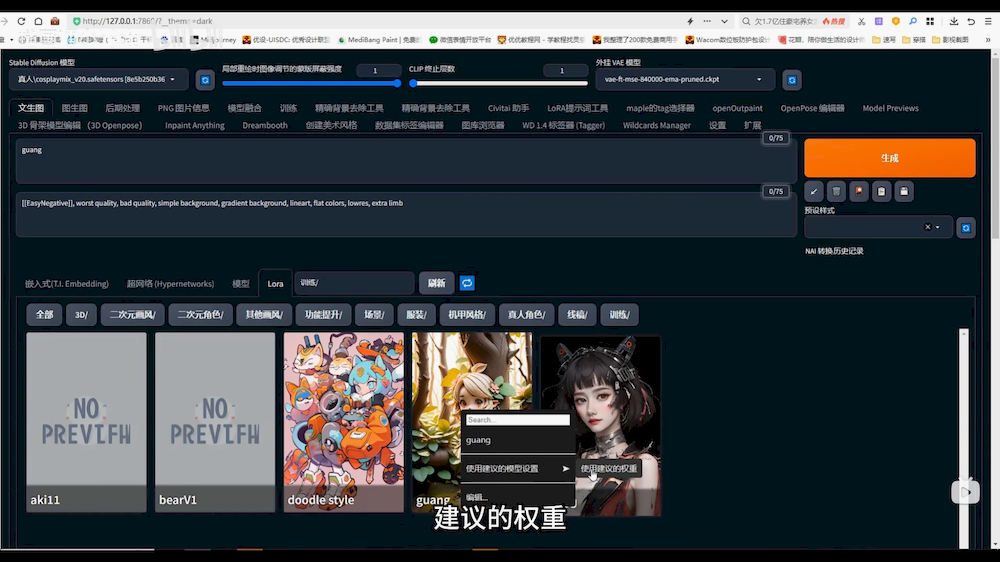Expand the 预设样式 styles dropdown

pos(937,228)
